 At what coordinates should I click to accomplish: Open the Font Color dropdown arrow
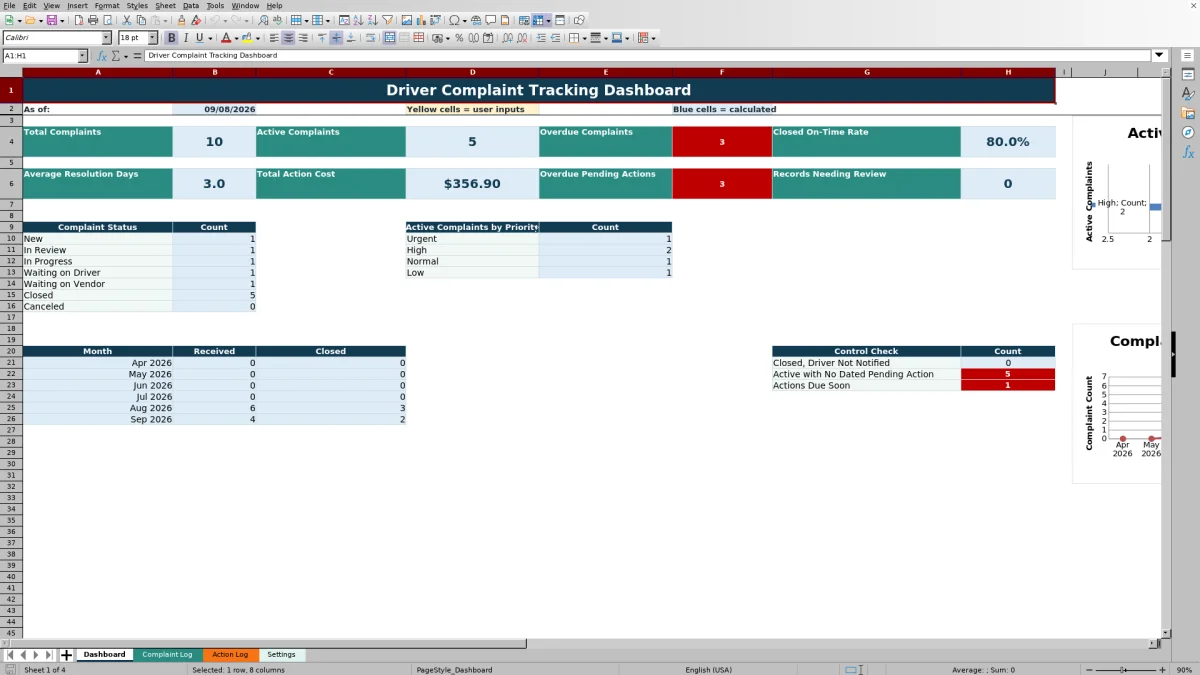click(x=236, y=38)
